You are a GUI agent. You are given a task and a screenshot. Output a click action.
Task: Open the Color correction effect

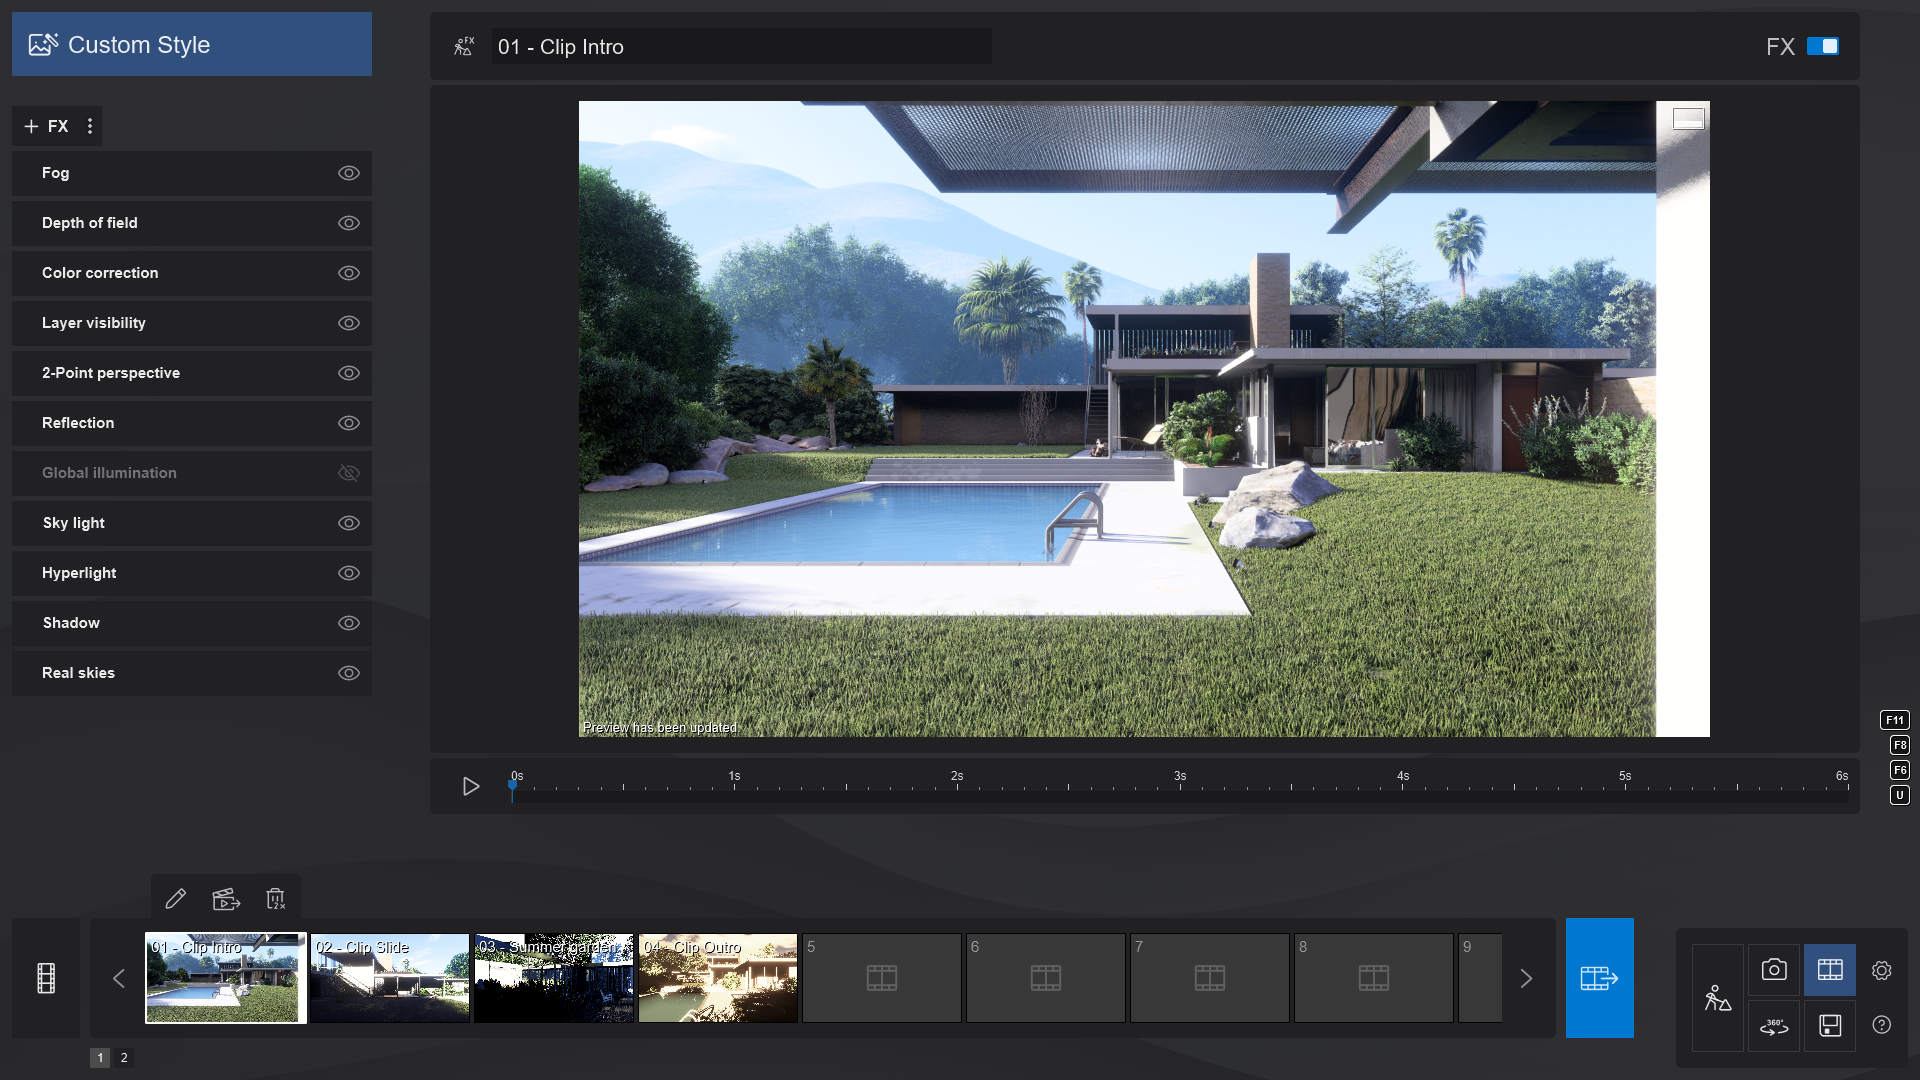pos(100,273)
